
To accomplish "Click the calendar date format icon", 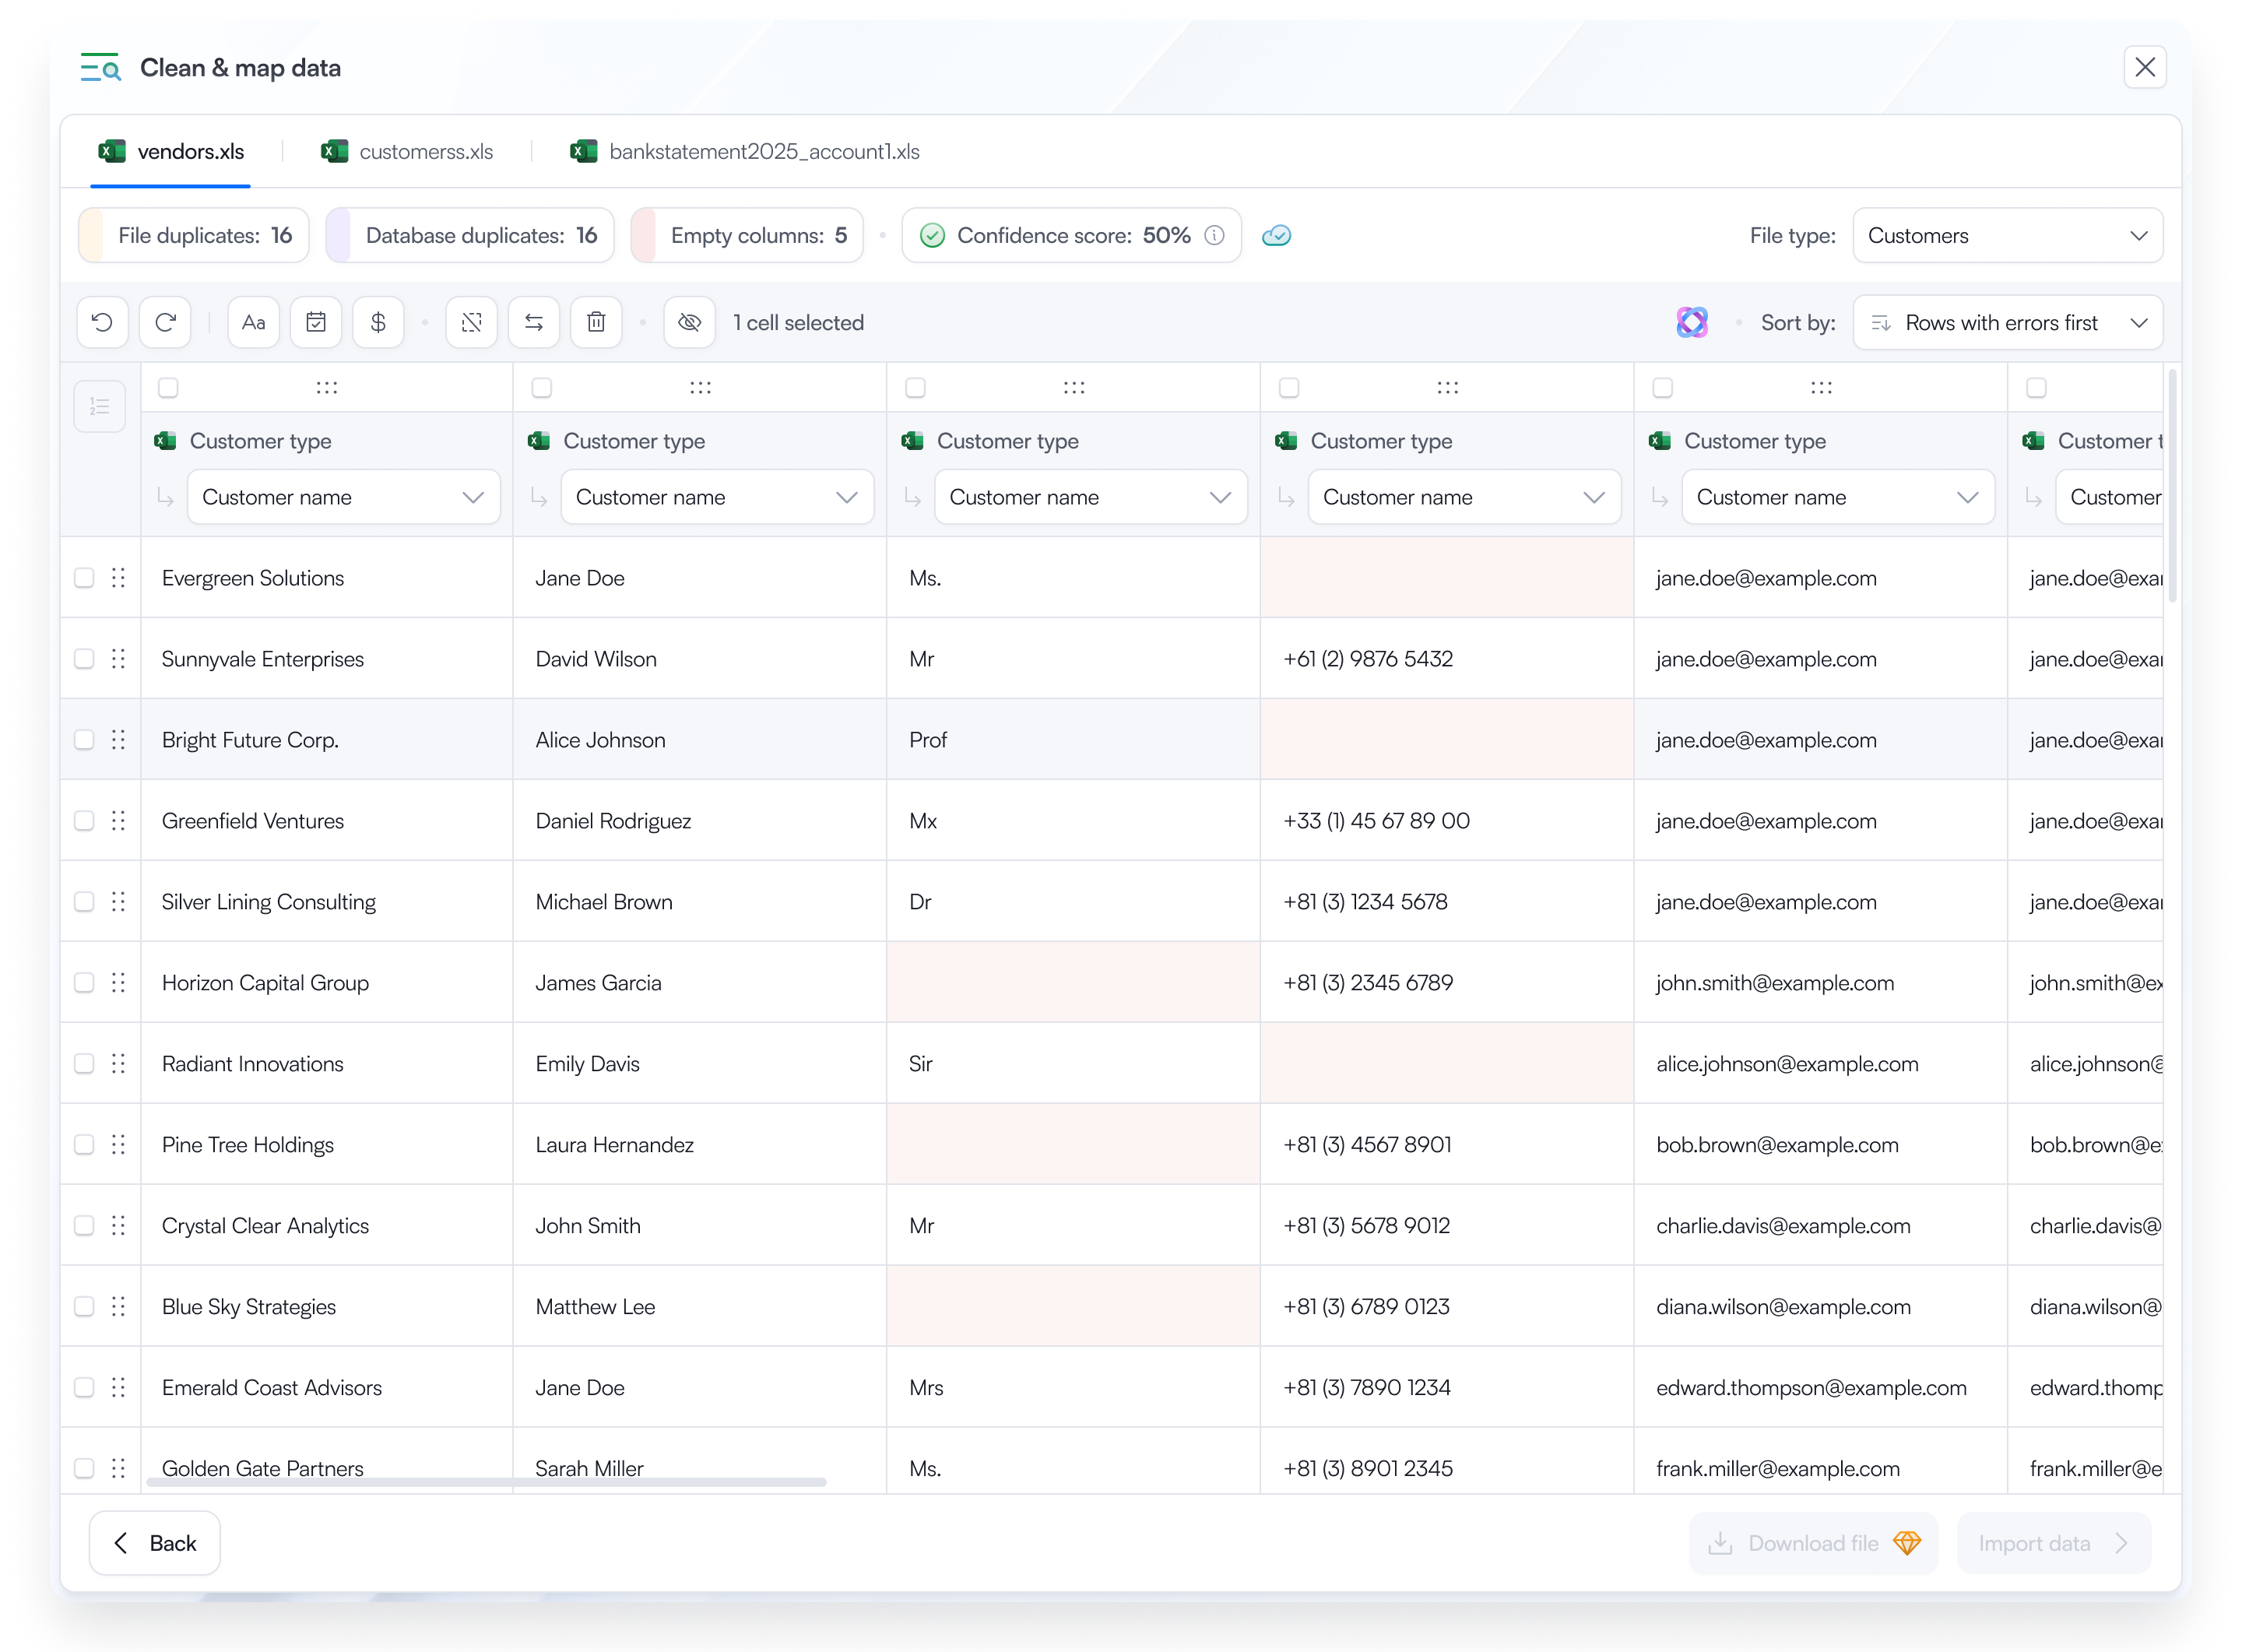I will [316, 322].
